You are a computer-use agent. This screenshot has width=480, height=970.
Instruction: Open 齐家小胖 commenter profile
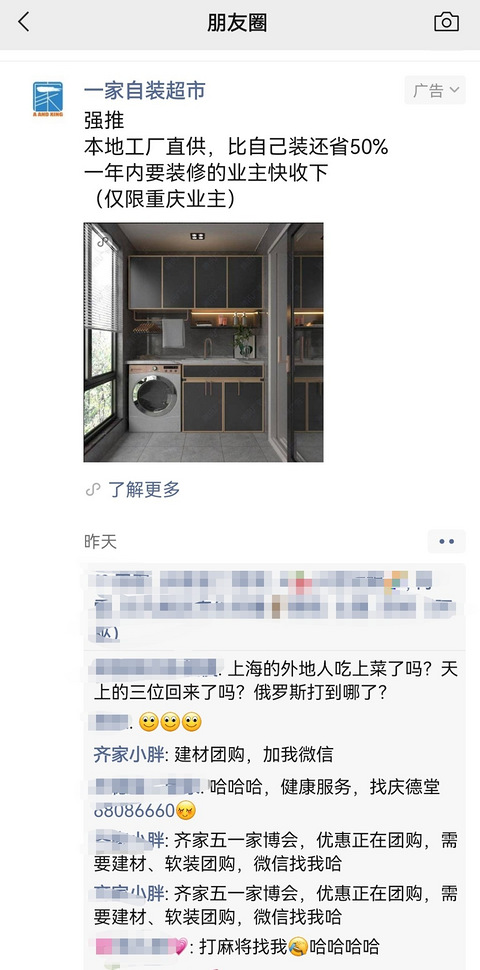pyautogui.click(x=129, y=754)
